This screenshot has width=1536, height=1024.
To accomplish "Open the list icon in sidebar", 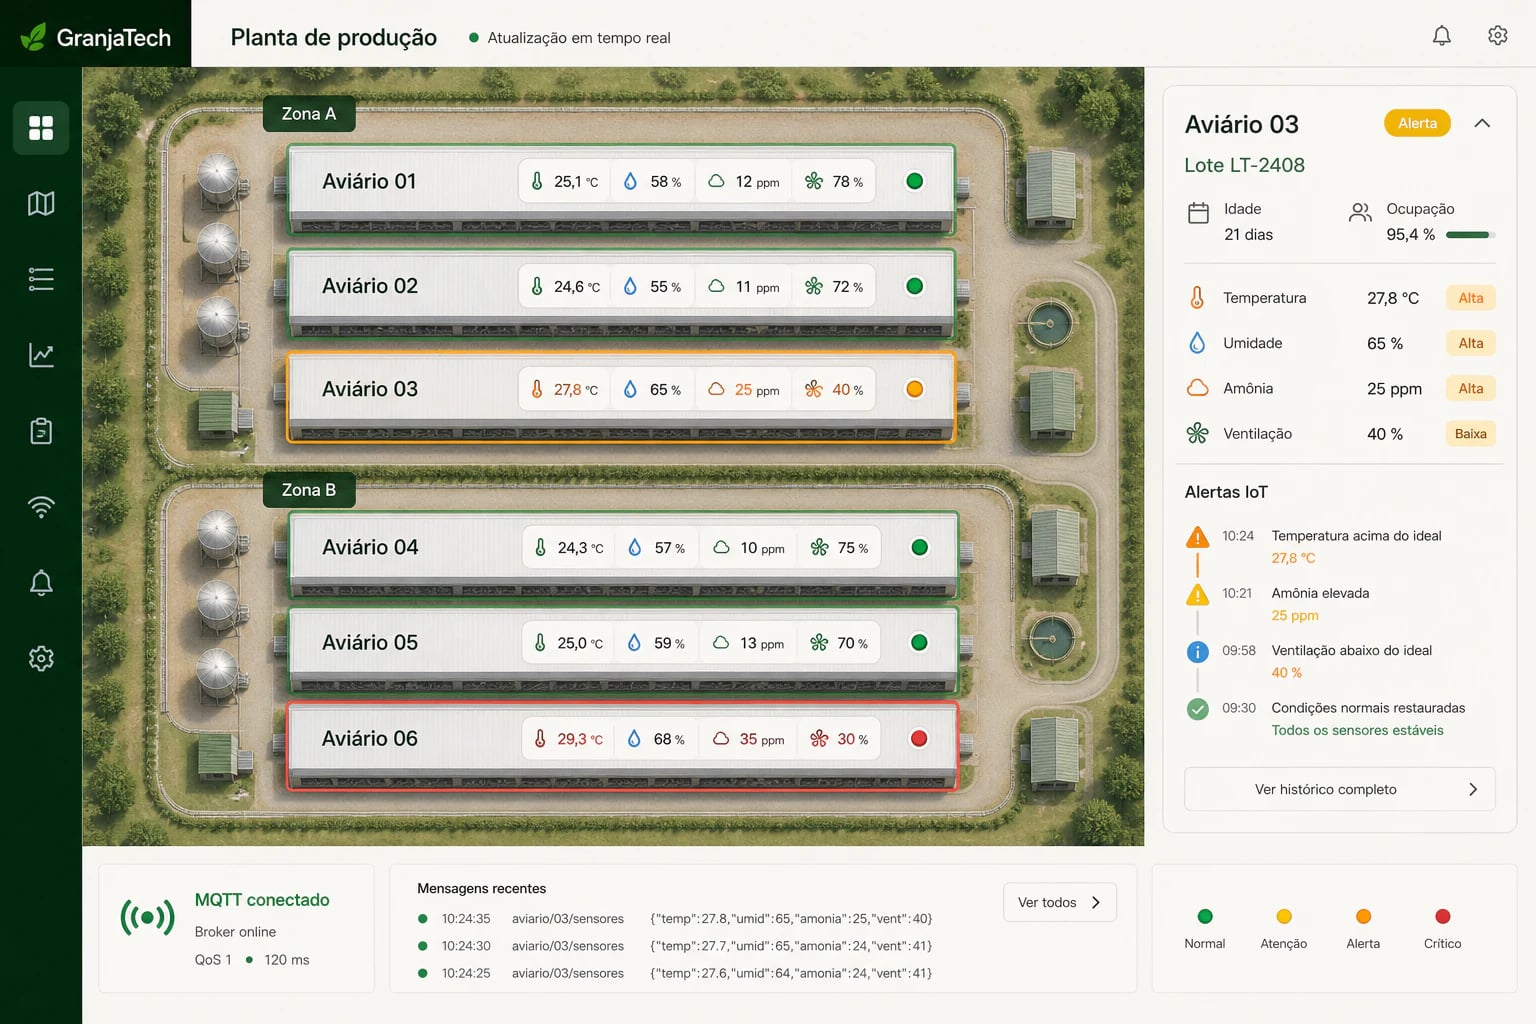I will tap(41, 279).
